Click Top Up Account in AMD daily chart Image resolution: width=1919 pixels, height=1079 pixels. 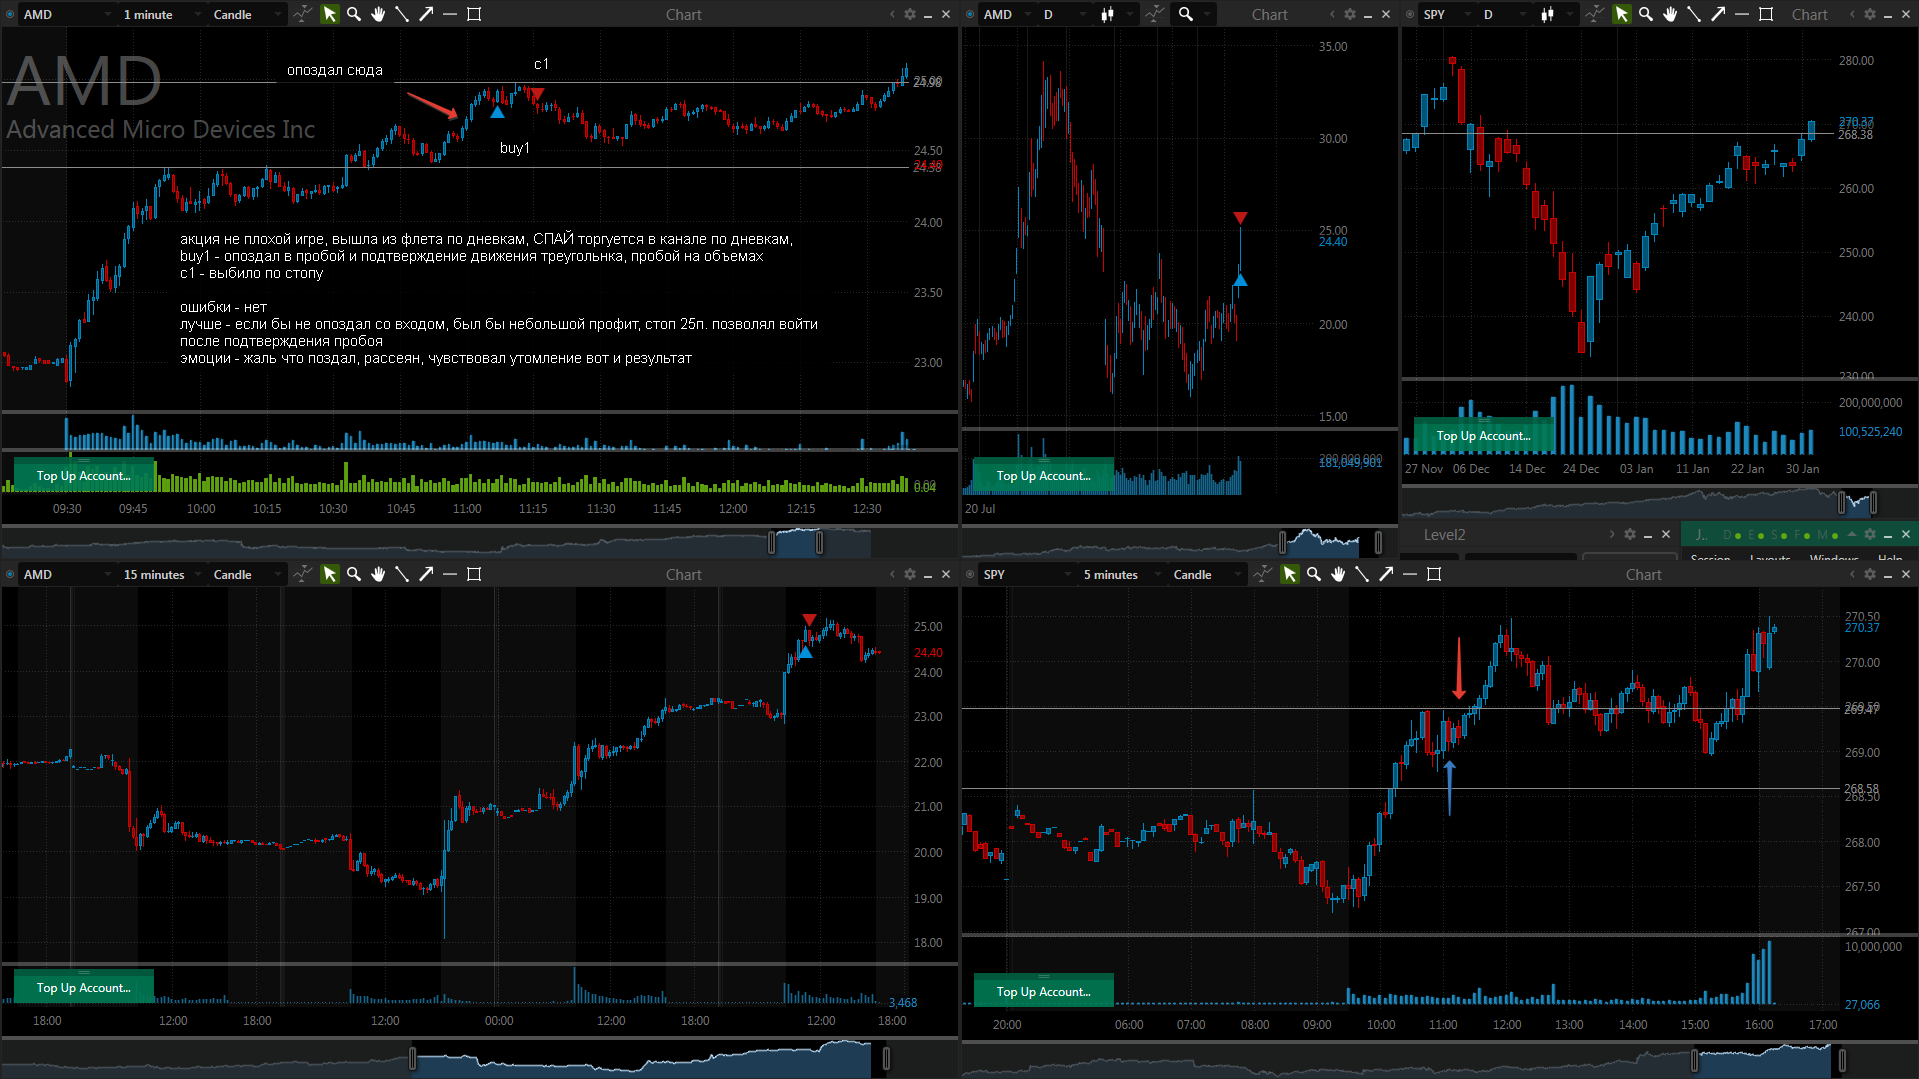[1043, 476]
